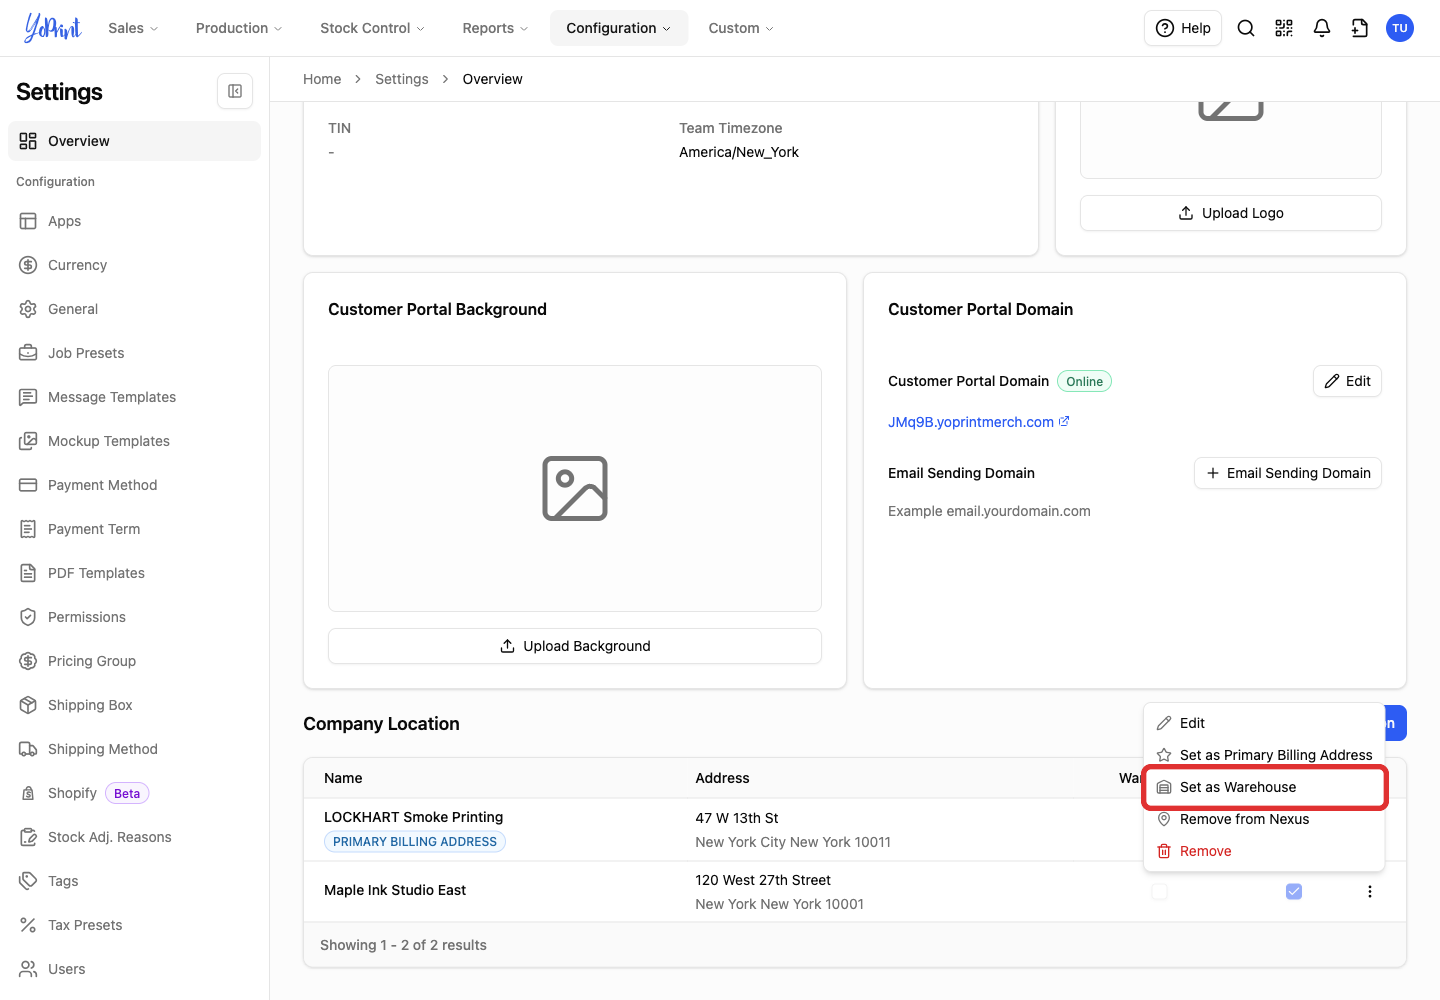
Task: Click the Name column header
Action: (x=343, y=778)
